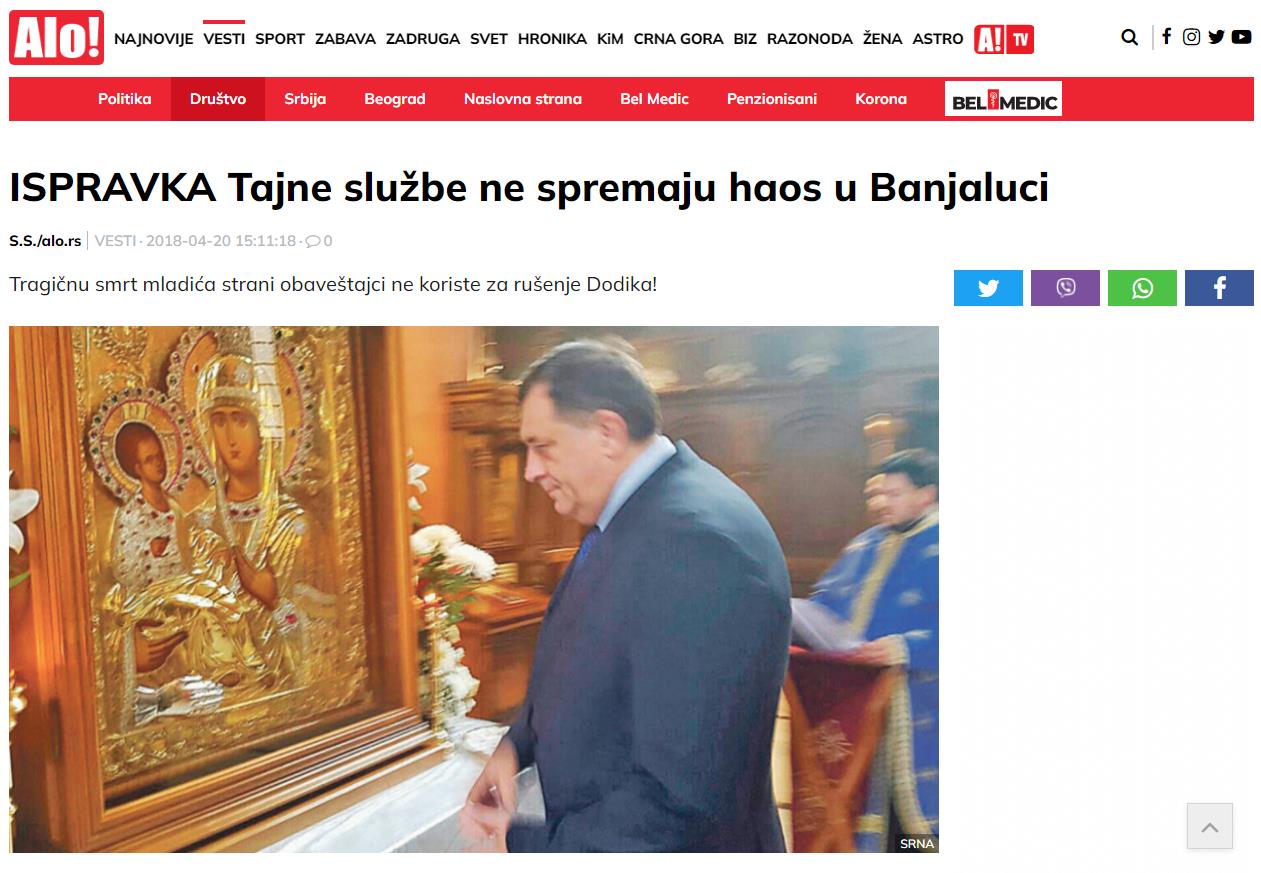Open the search magnifier icon
Viewport: 1261px width, 873px height.
tap(1129, 38)
